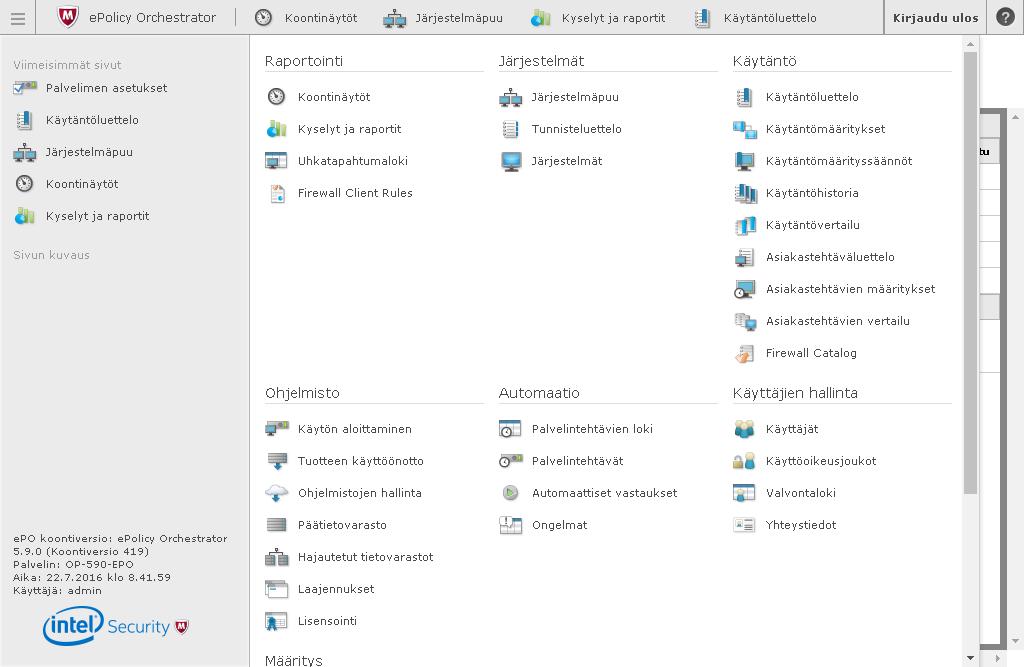Open Kyselyt ja raportit in recent pages

tap(97, 216)
